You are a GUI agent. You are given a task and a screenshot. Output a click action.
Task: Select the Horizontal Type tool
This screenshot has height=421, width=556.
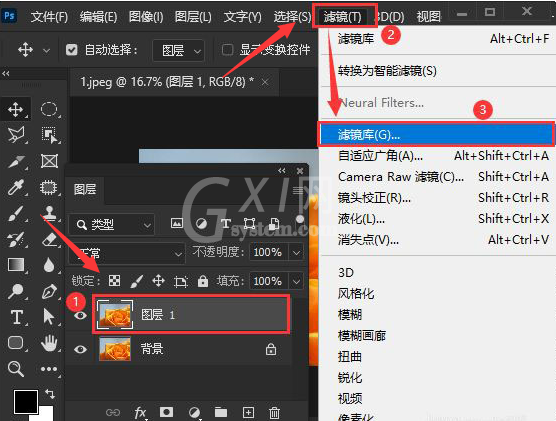click(x=16, y=317)
